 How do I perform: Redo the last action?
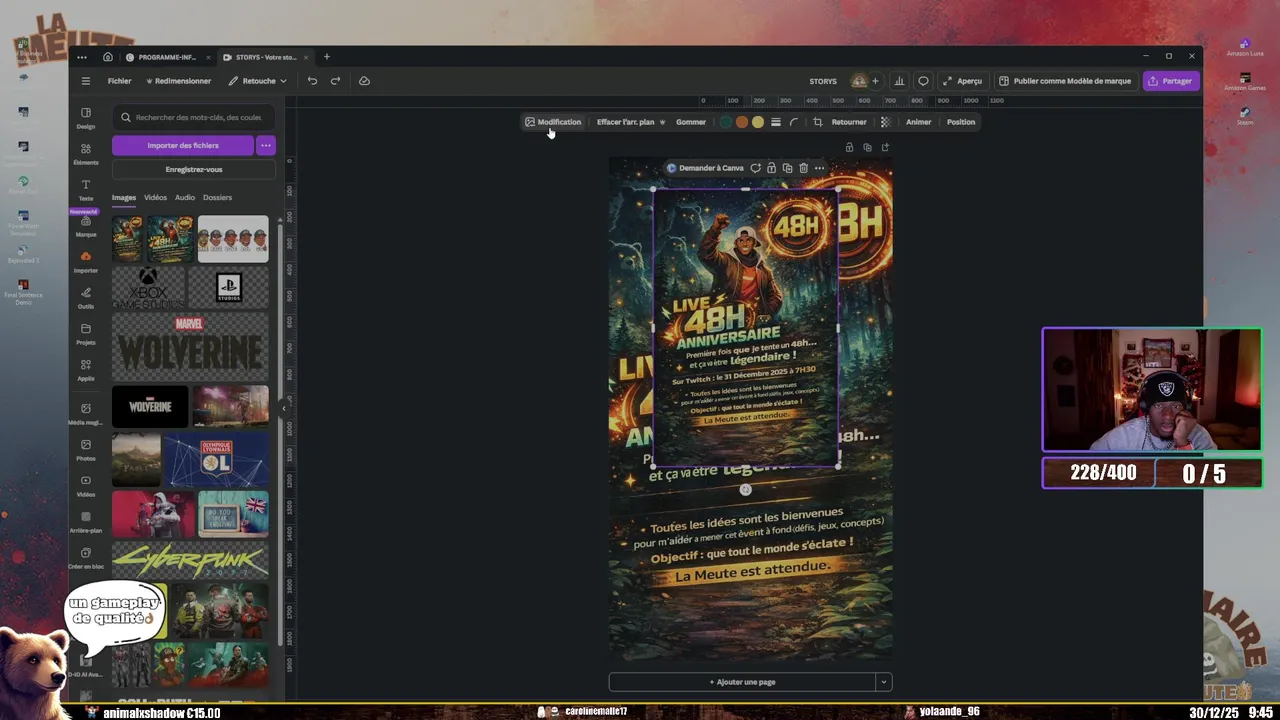click(335, 81)
